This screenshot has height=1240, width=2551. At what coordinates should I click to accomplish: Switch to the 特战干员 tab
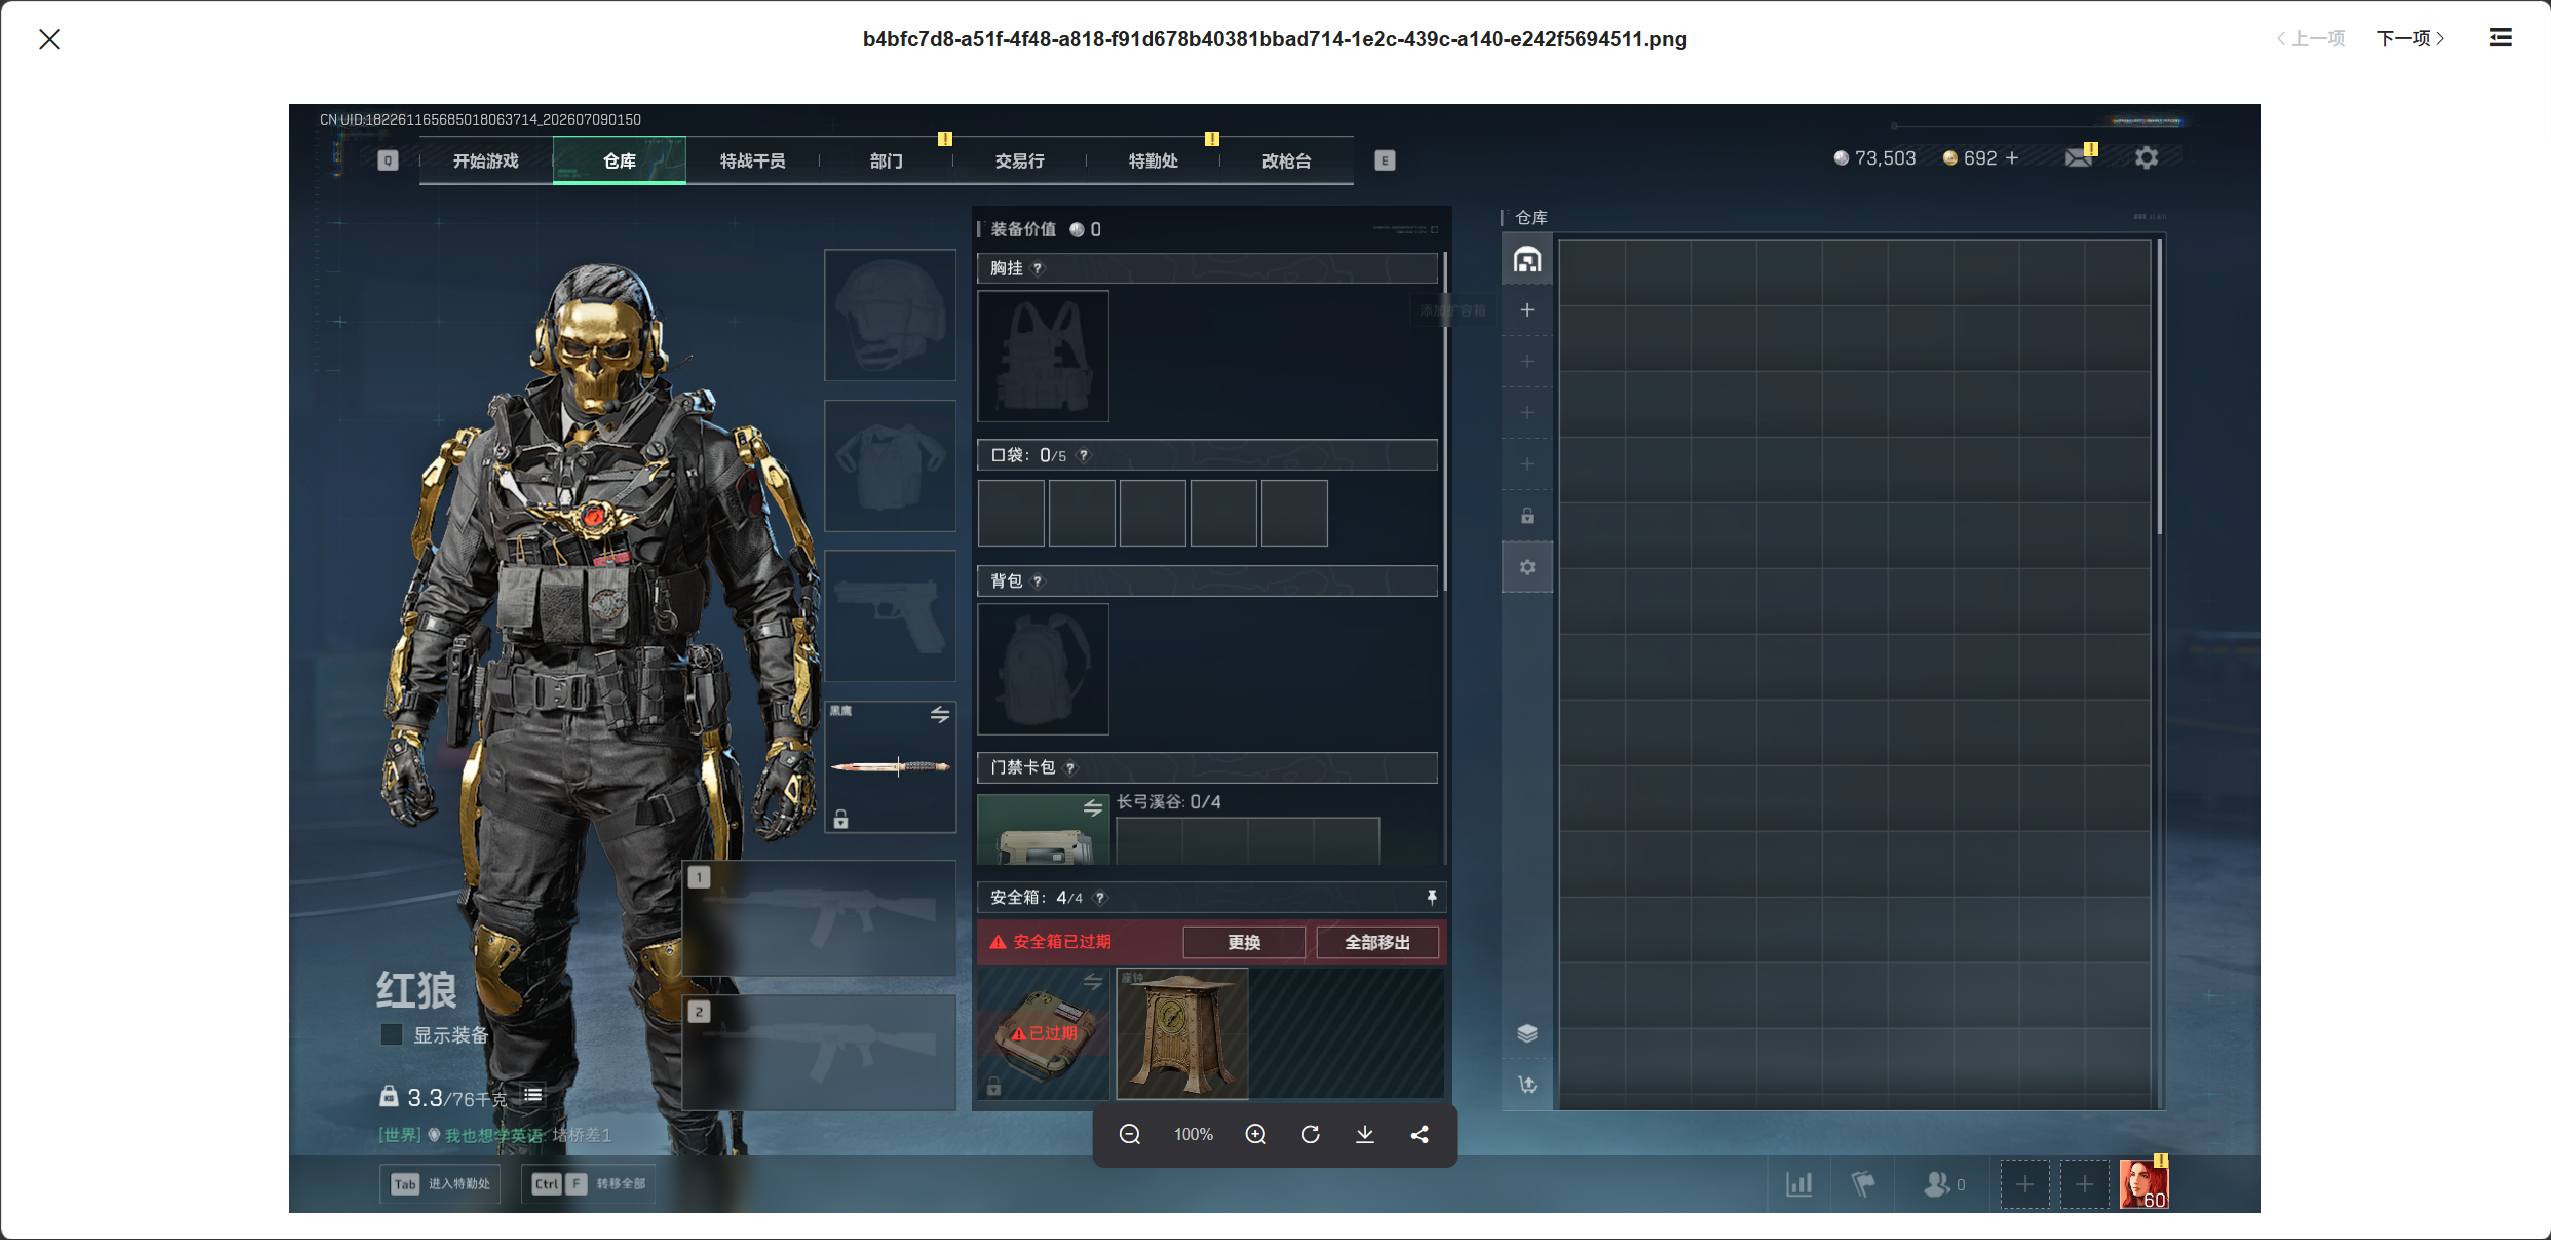click(x=752, y=161)
